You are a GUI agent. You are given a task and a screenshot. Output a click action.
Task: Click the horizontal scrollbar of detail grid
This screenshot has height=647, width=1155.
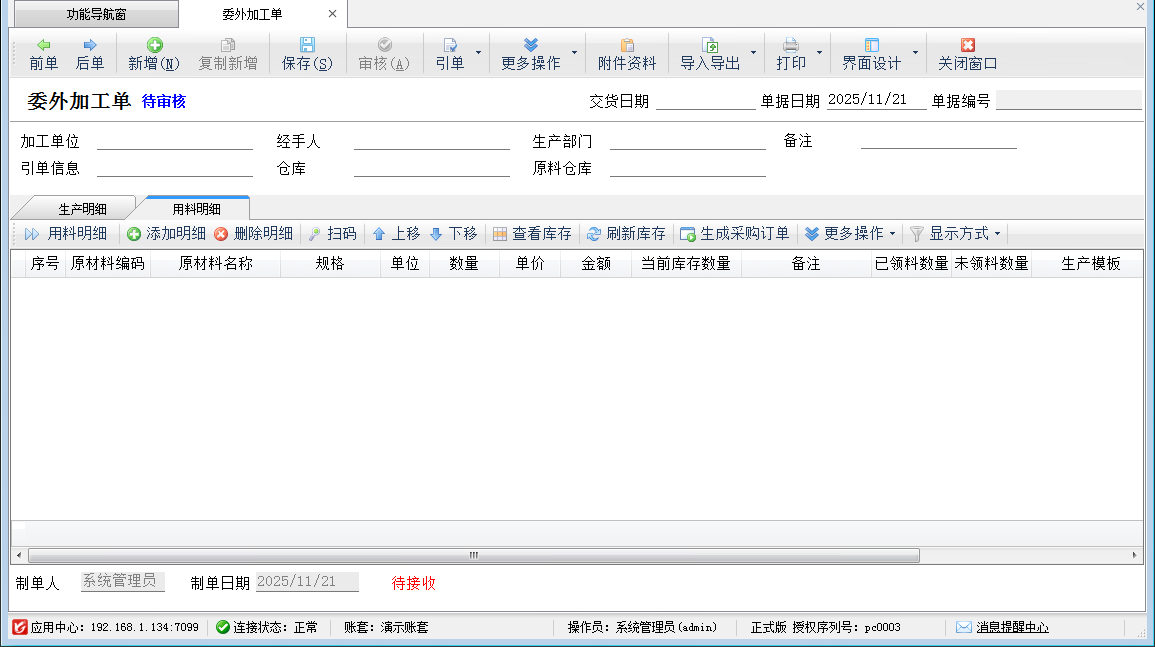473,555
